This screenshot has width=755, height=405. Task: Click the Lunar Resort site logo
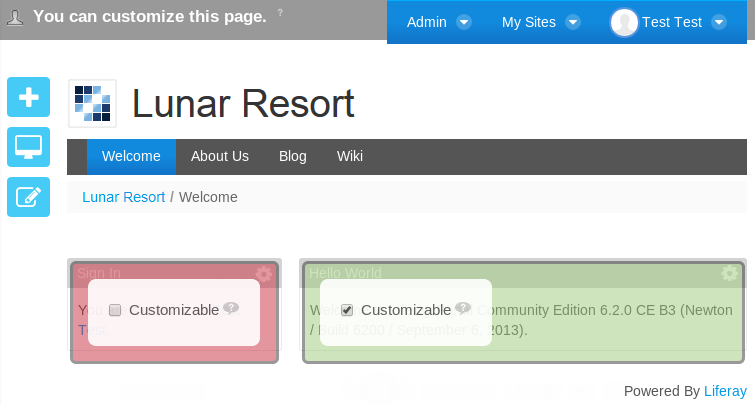click(92, 104)
